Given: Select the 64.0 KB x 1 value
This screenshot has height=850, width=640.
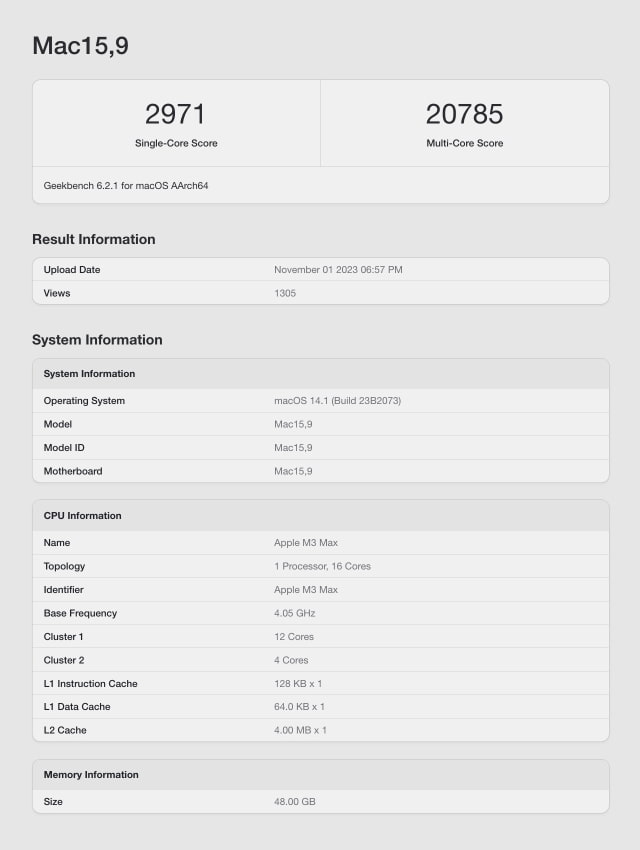Looking at the screenshot, I should point(299,706).
